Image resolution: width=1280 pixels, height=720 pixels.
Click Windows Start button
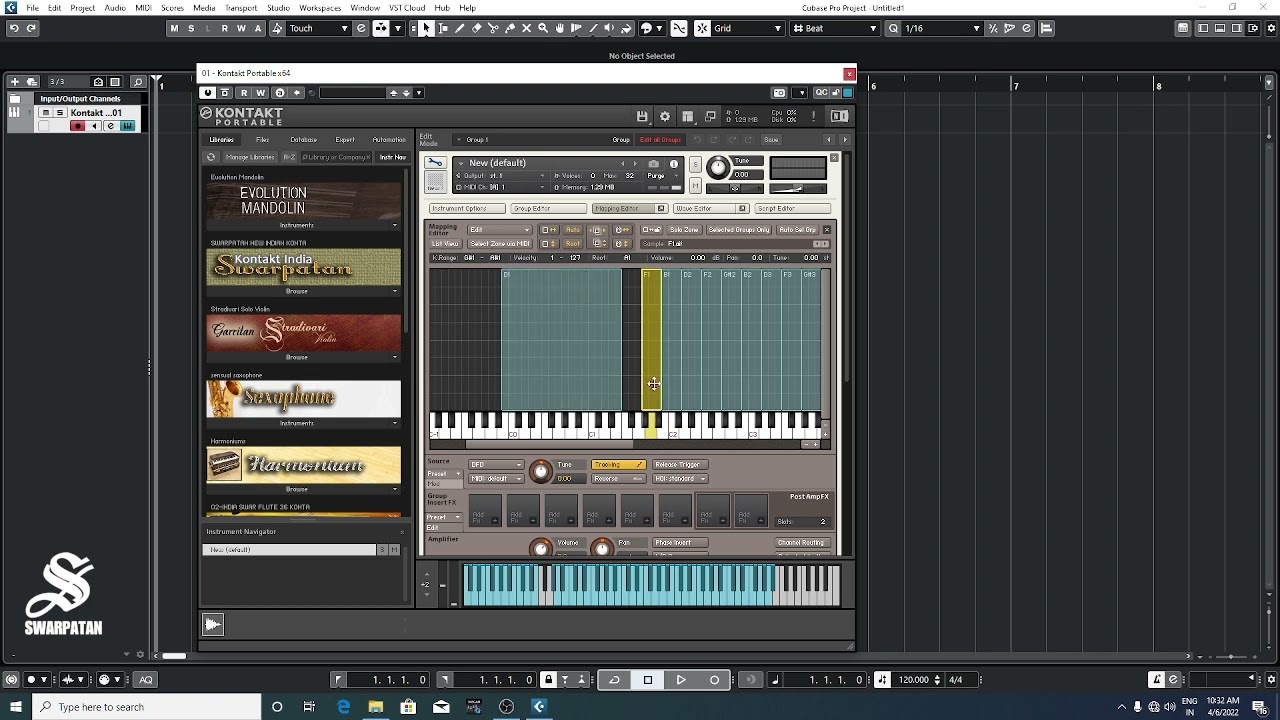(16, 707)
